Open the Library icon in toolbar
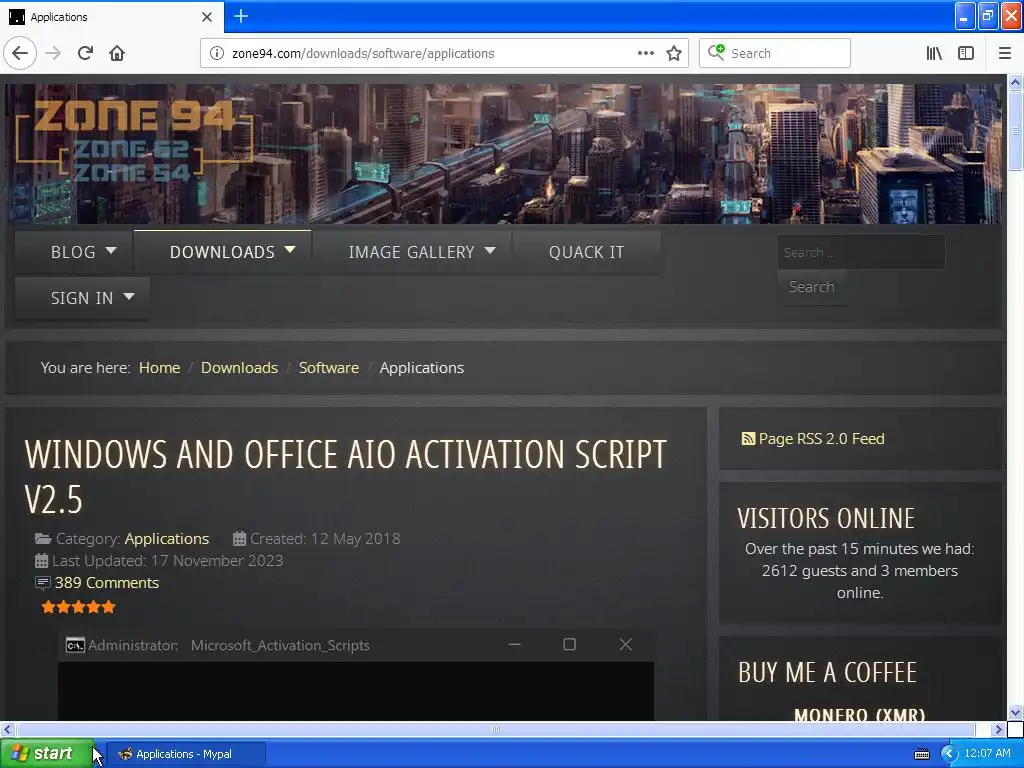 934,53
